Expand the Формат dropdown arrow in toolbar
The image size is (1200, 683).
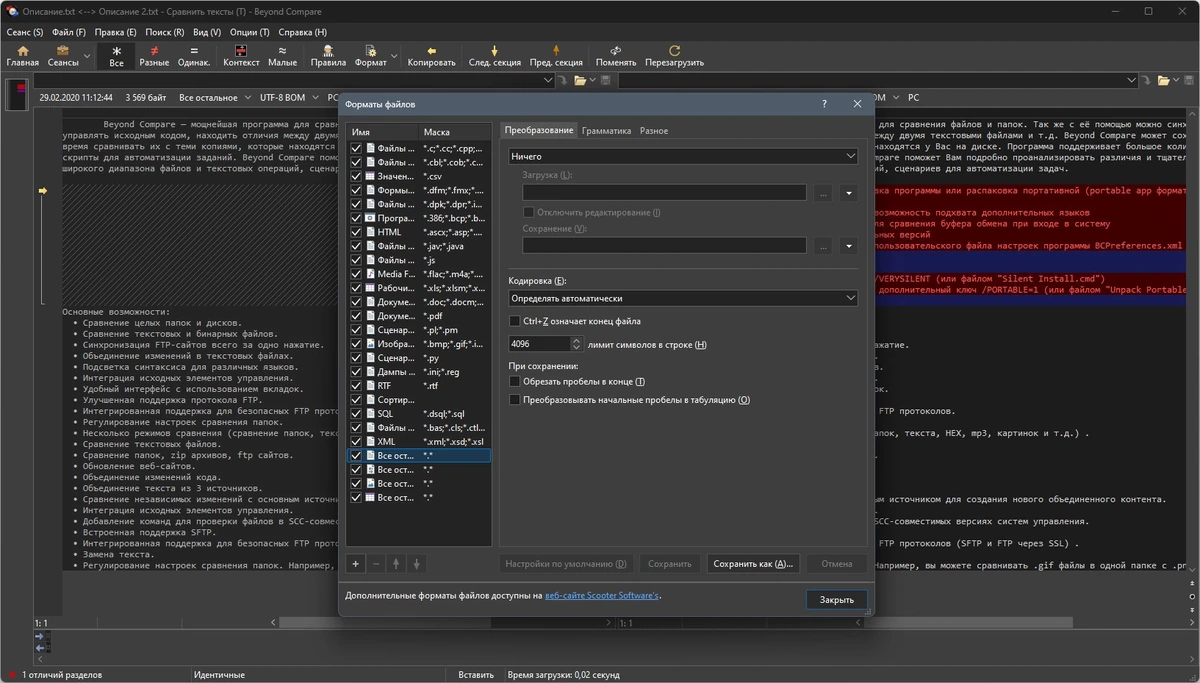[395, 56]
